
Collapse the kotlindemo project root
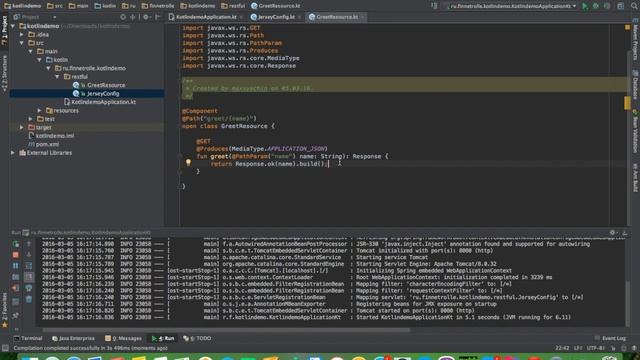(13, 26)
